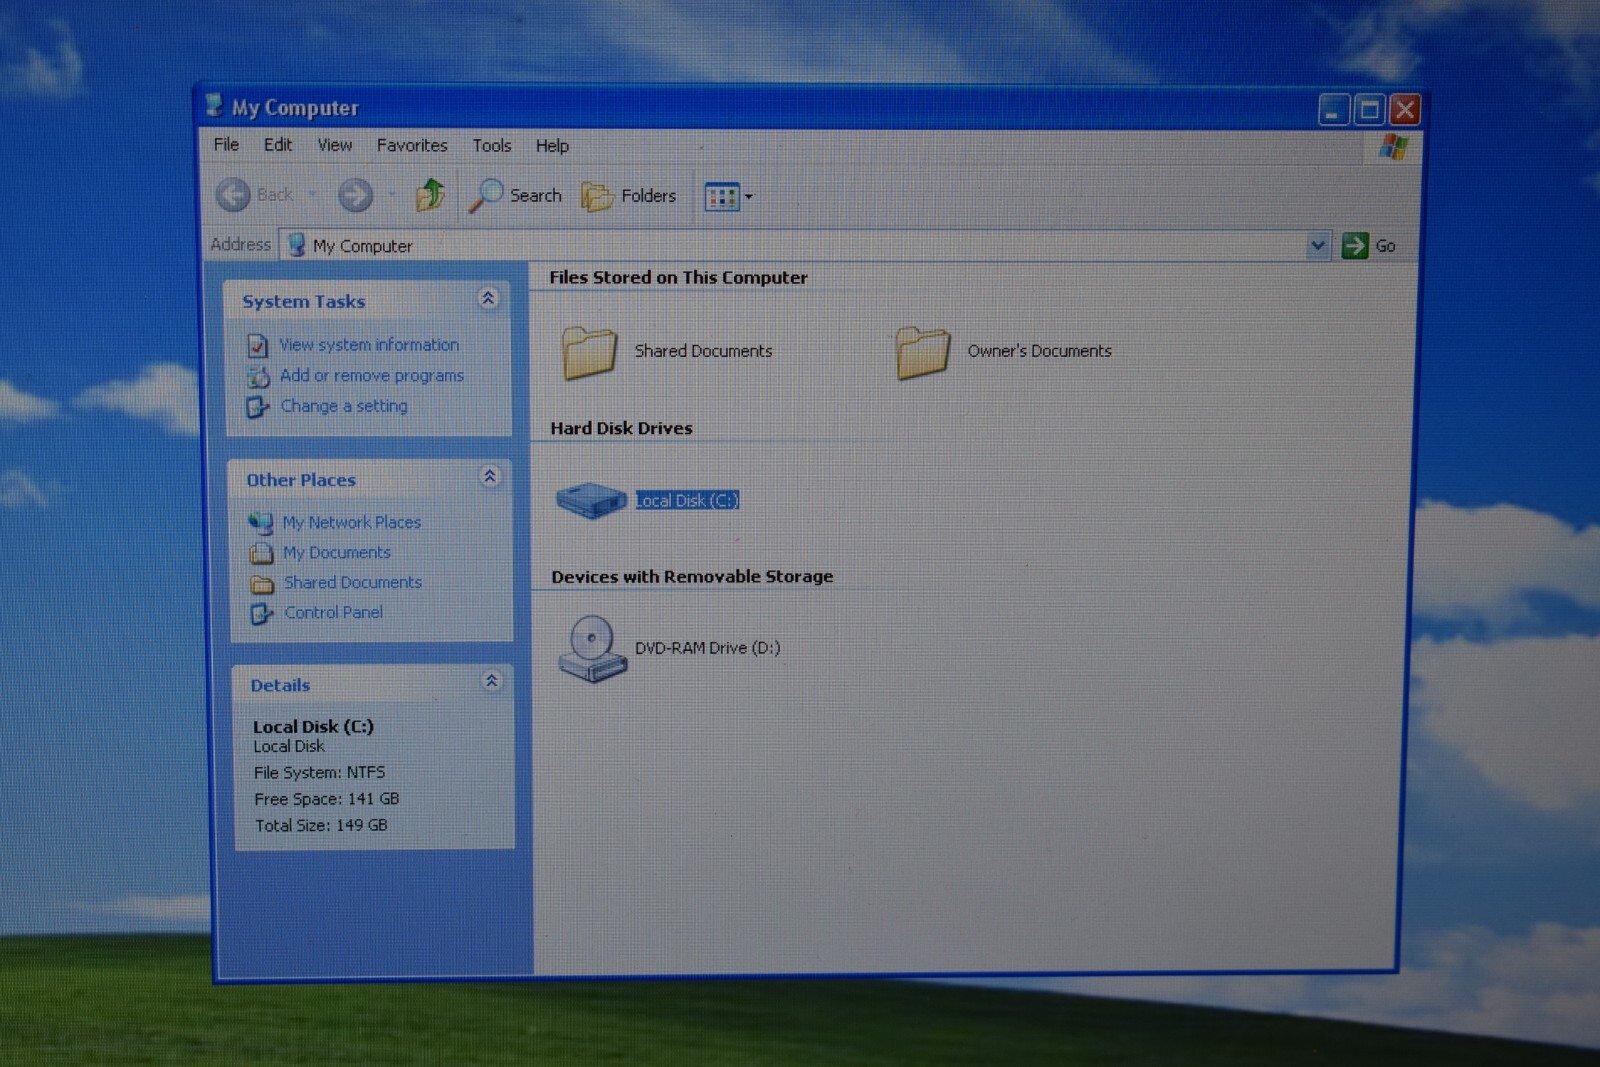This screenshot has width=1600, height=1067.
Task: Select the Local Disk (C:) drive icon
Action: point(591,499)
